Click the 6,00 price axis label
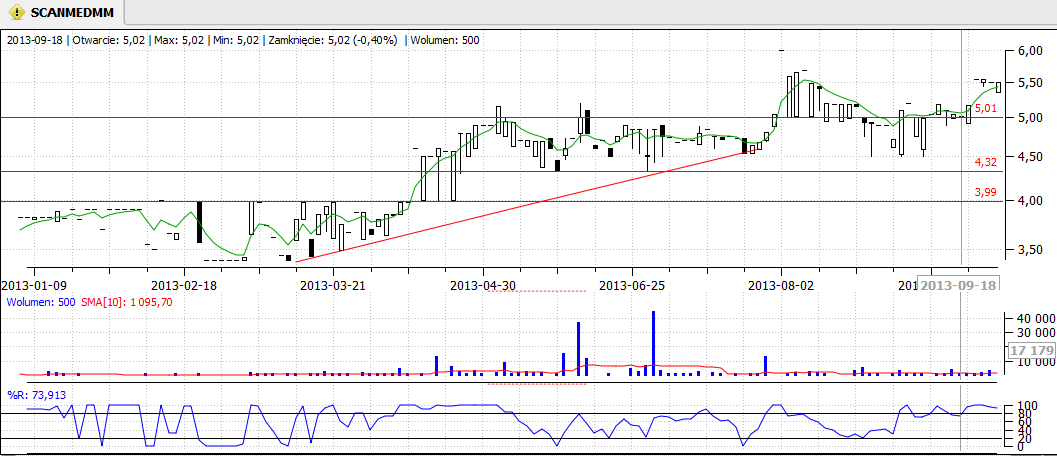 pos(1030,52)
